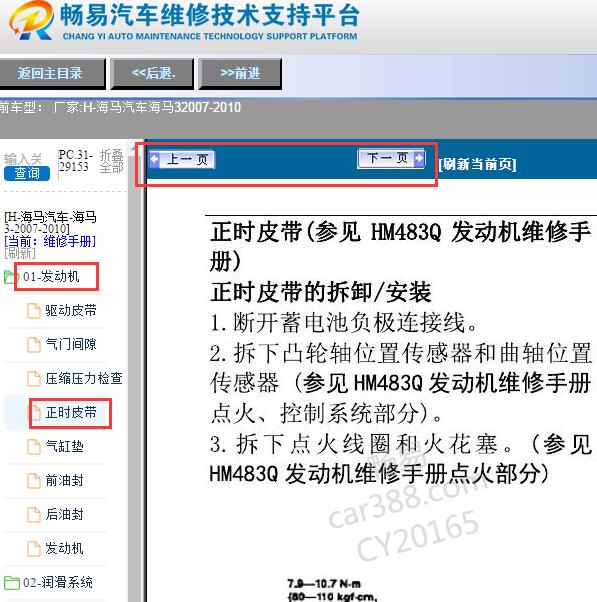Viewport: 597px width, 602px height.
Task: Click the 折叠全部 collapse-all link
Action: point(111,161)
